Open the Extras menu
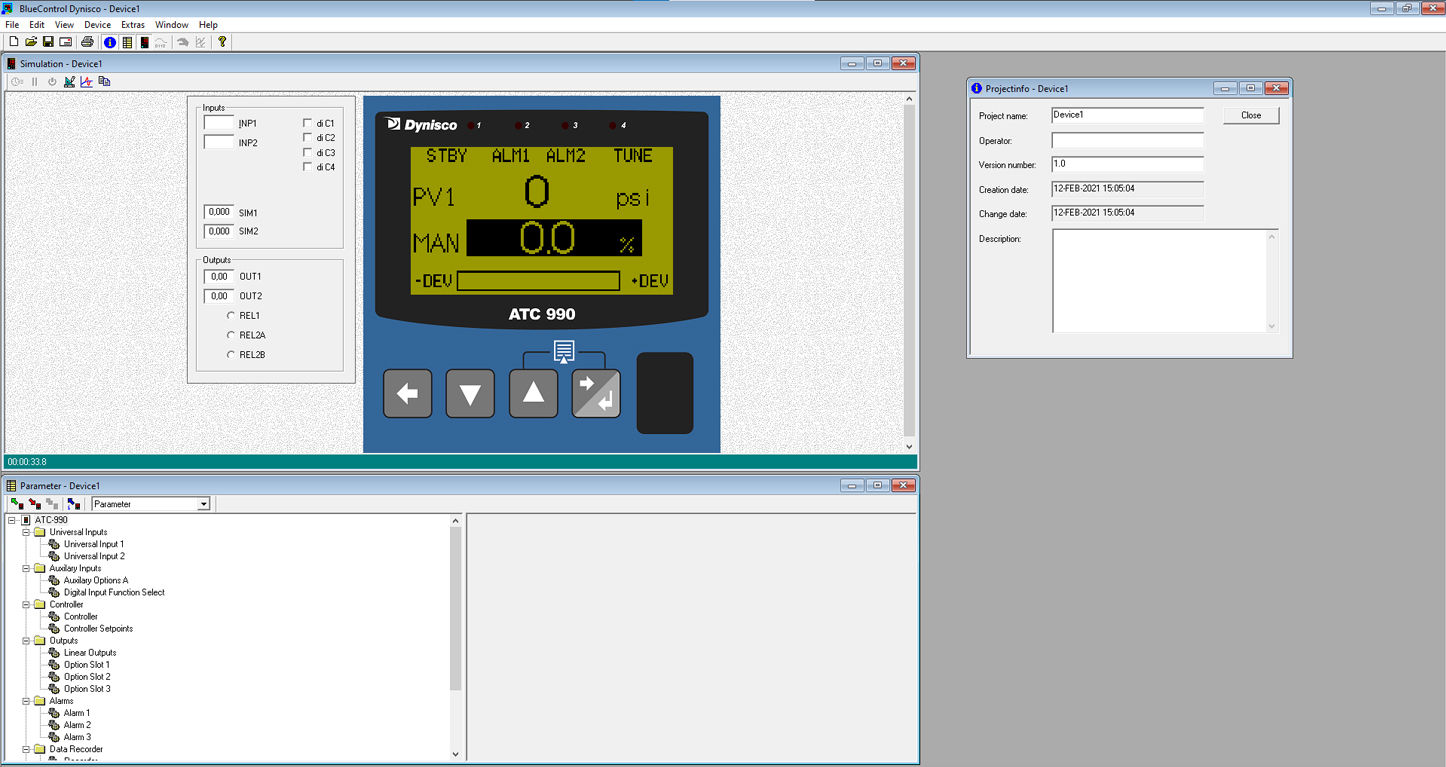The height and width of the screenshot is (767, 1446). click(x=132, y=25)
